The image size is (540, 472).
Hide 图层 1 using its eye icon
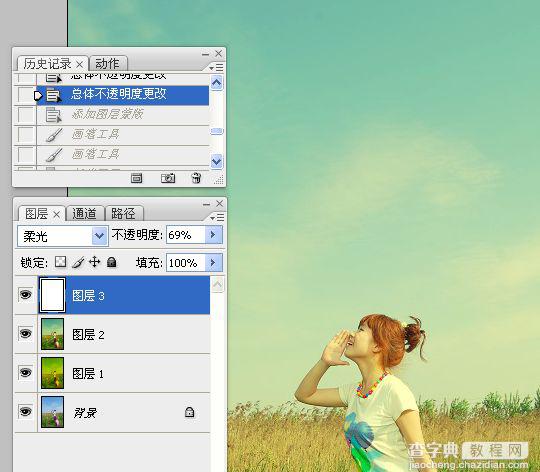point(25,372)
